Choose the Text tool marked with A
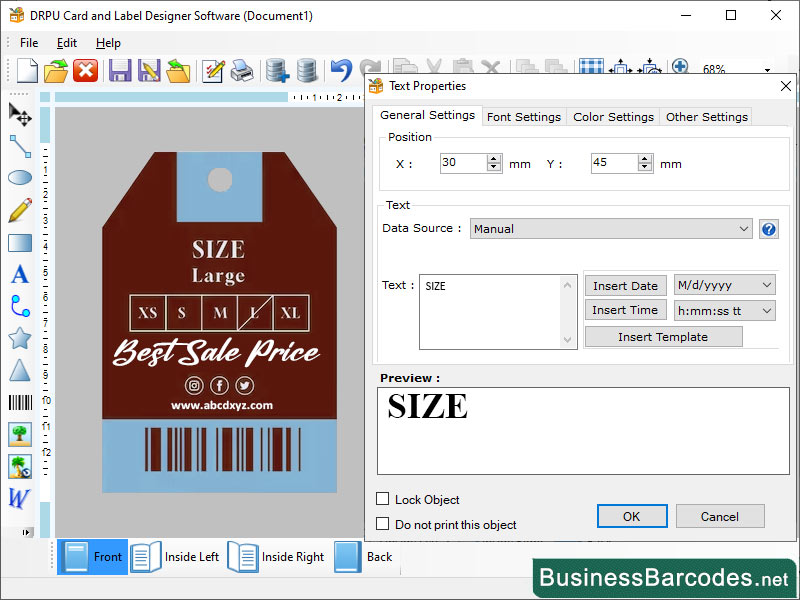Image resolution: width=800 pixels, height=600 pixels. 20,273
